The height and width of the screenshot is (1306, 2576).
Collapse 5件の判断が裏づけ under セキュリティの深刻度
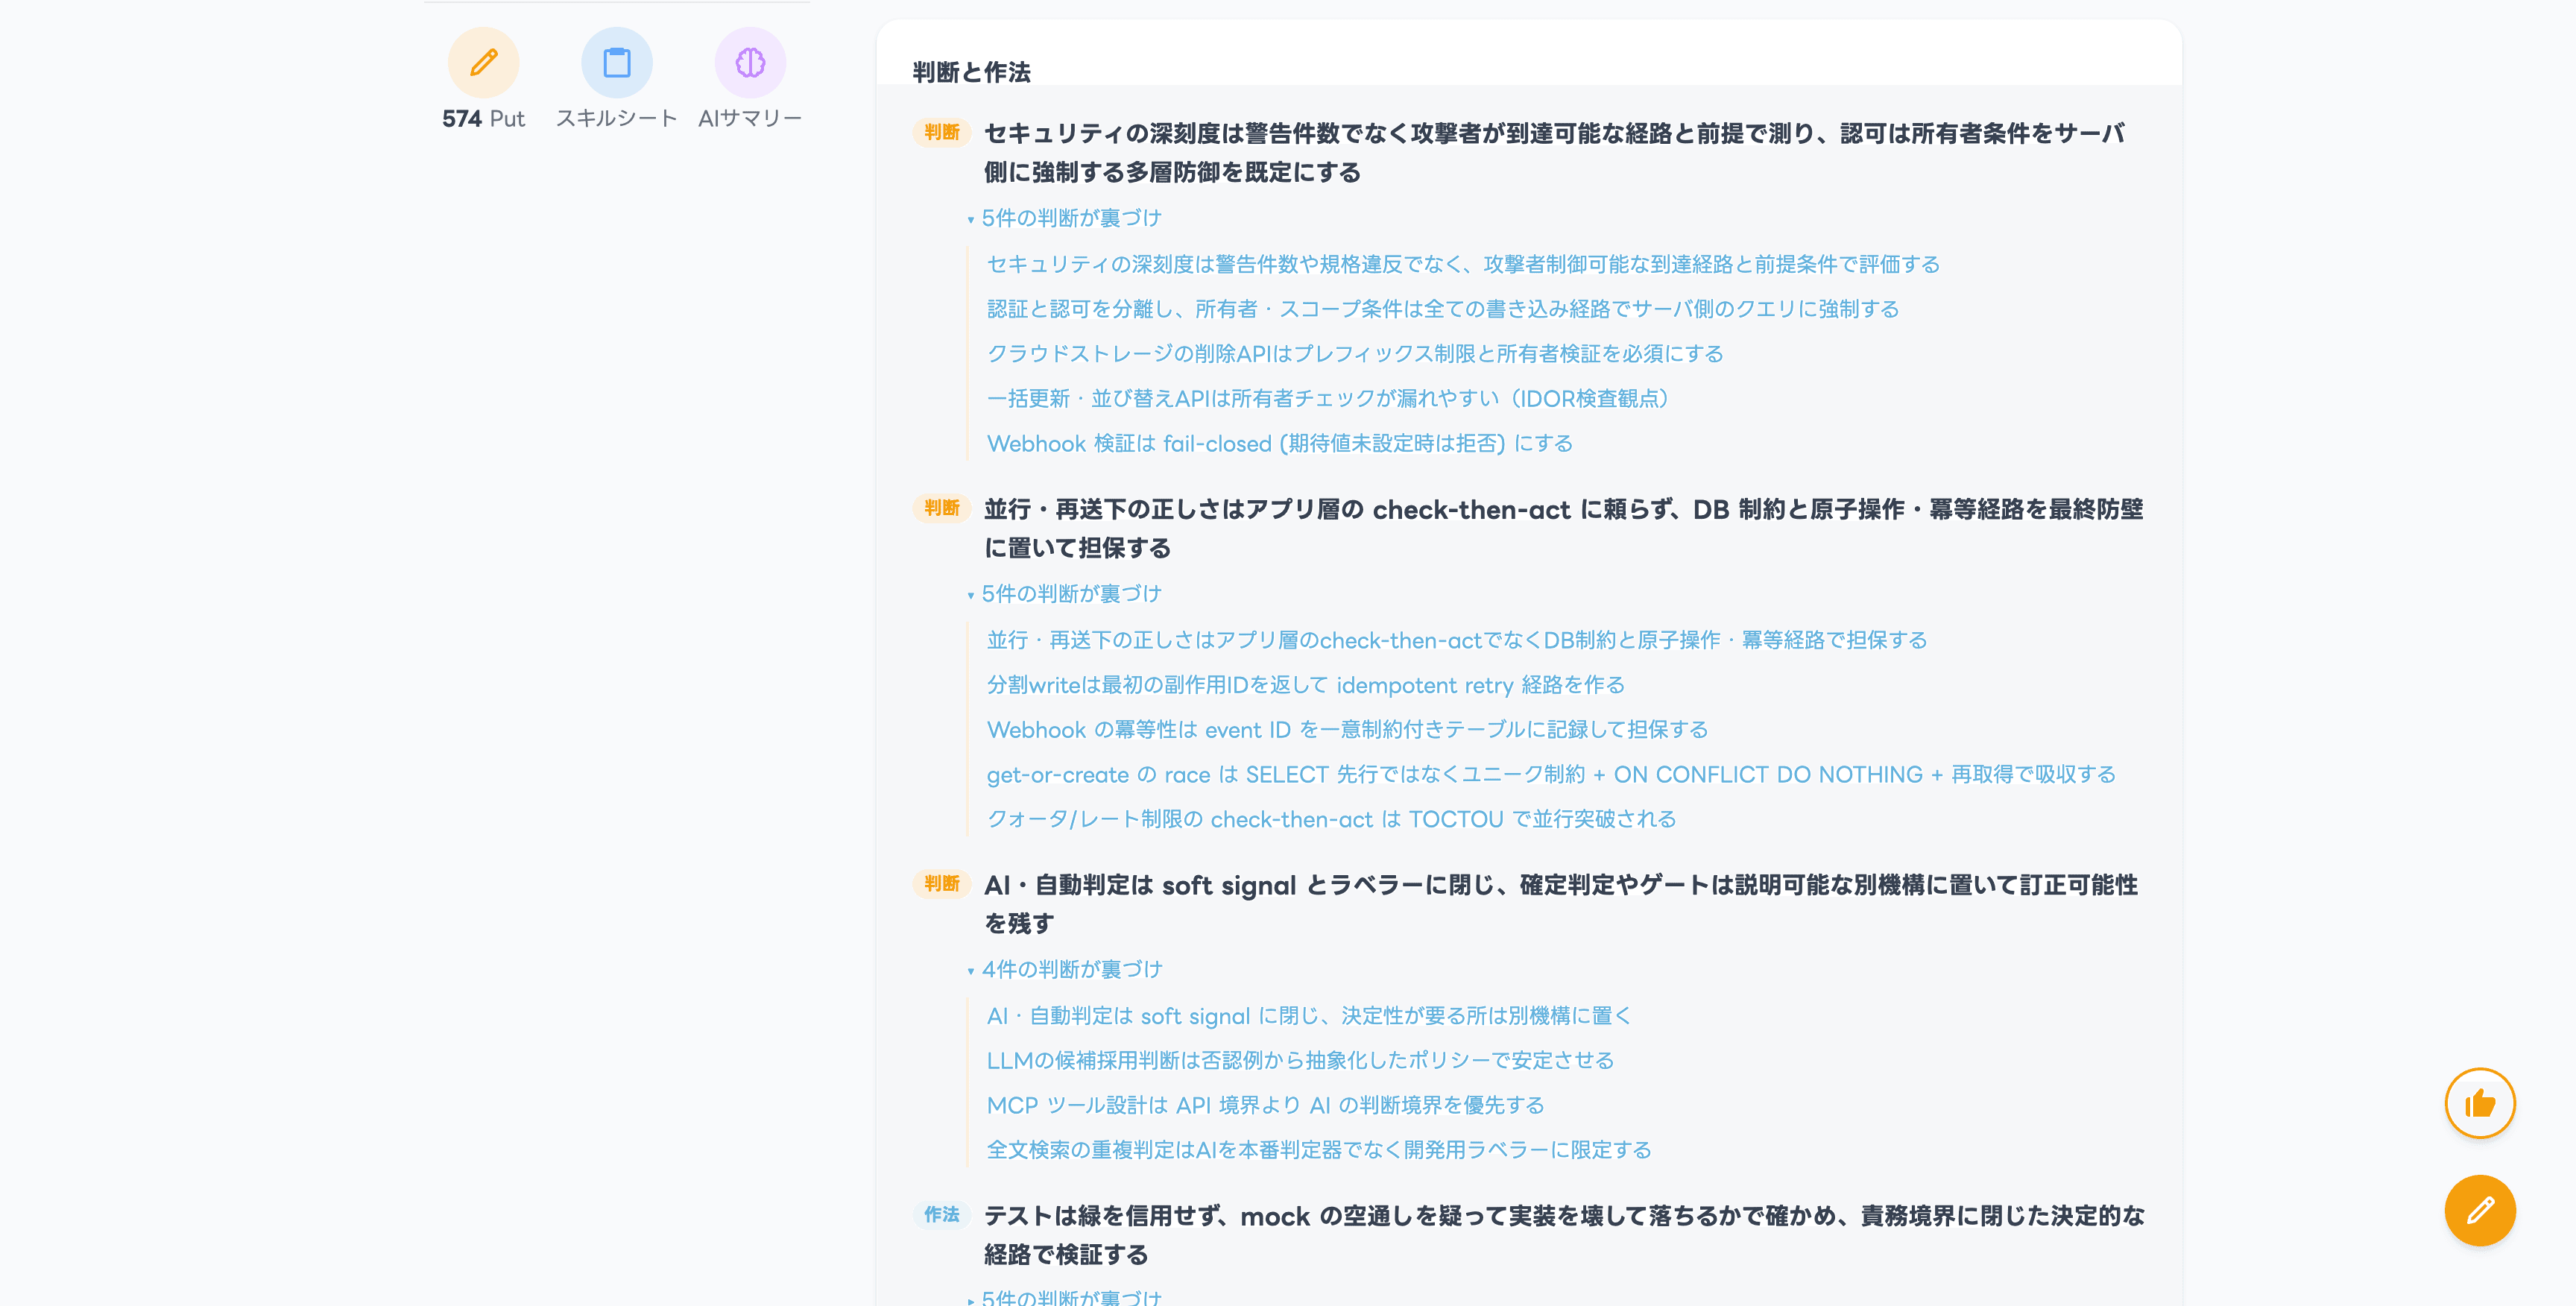(1065, 218)
